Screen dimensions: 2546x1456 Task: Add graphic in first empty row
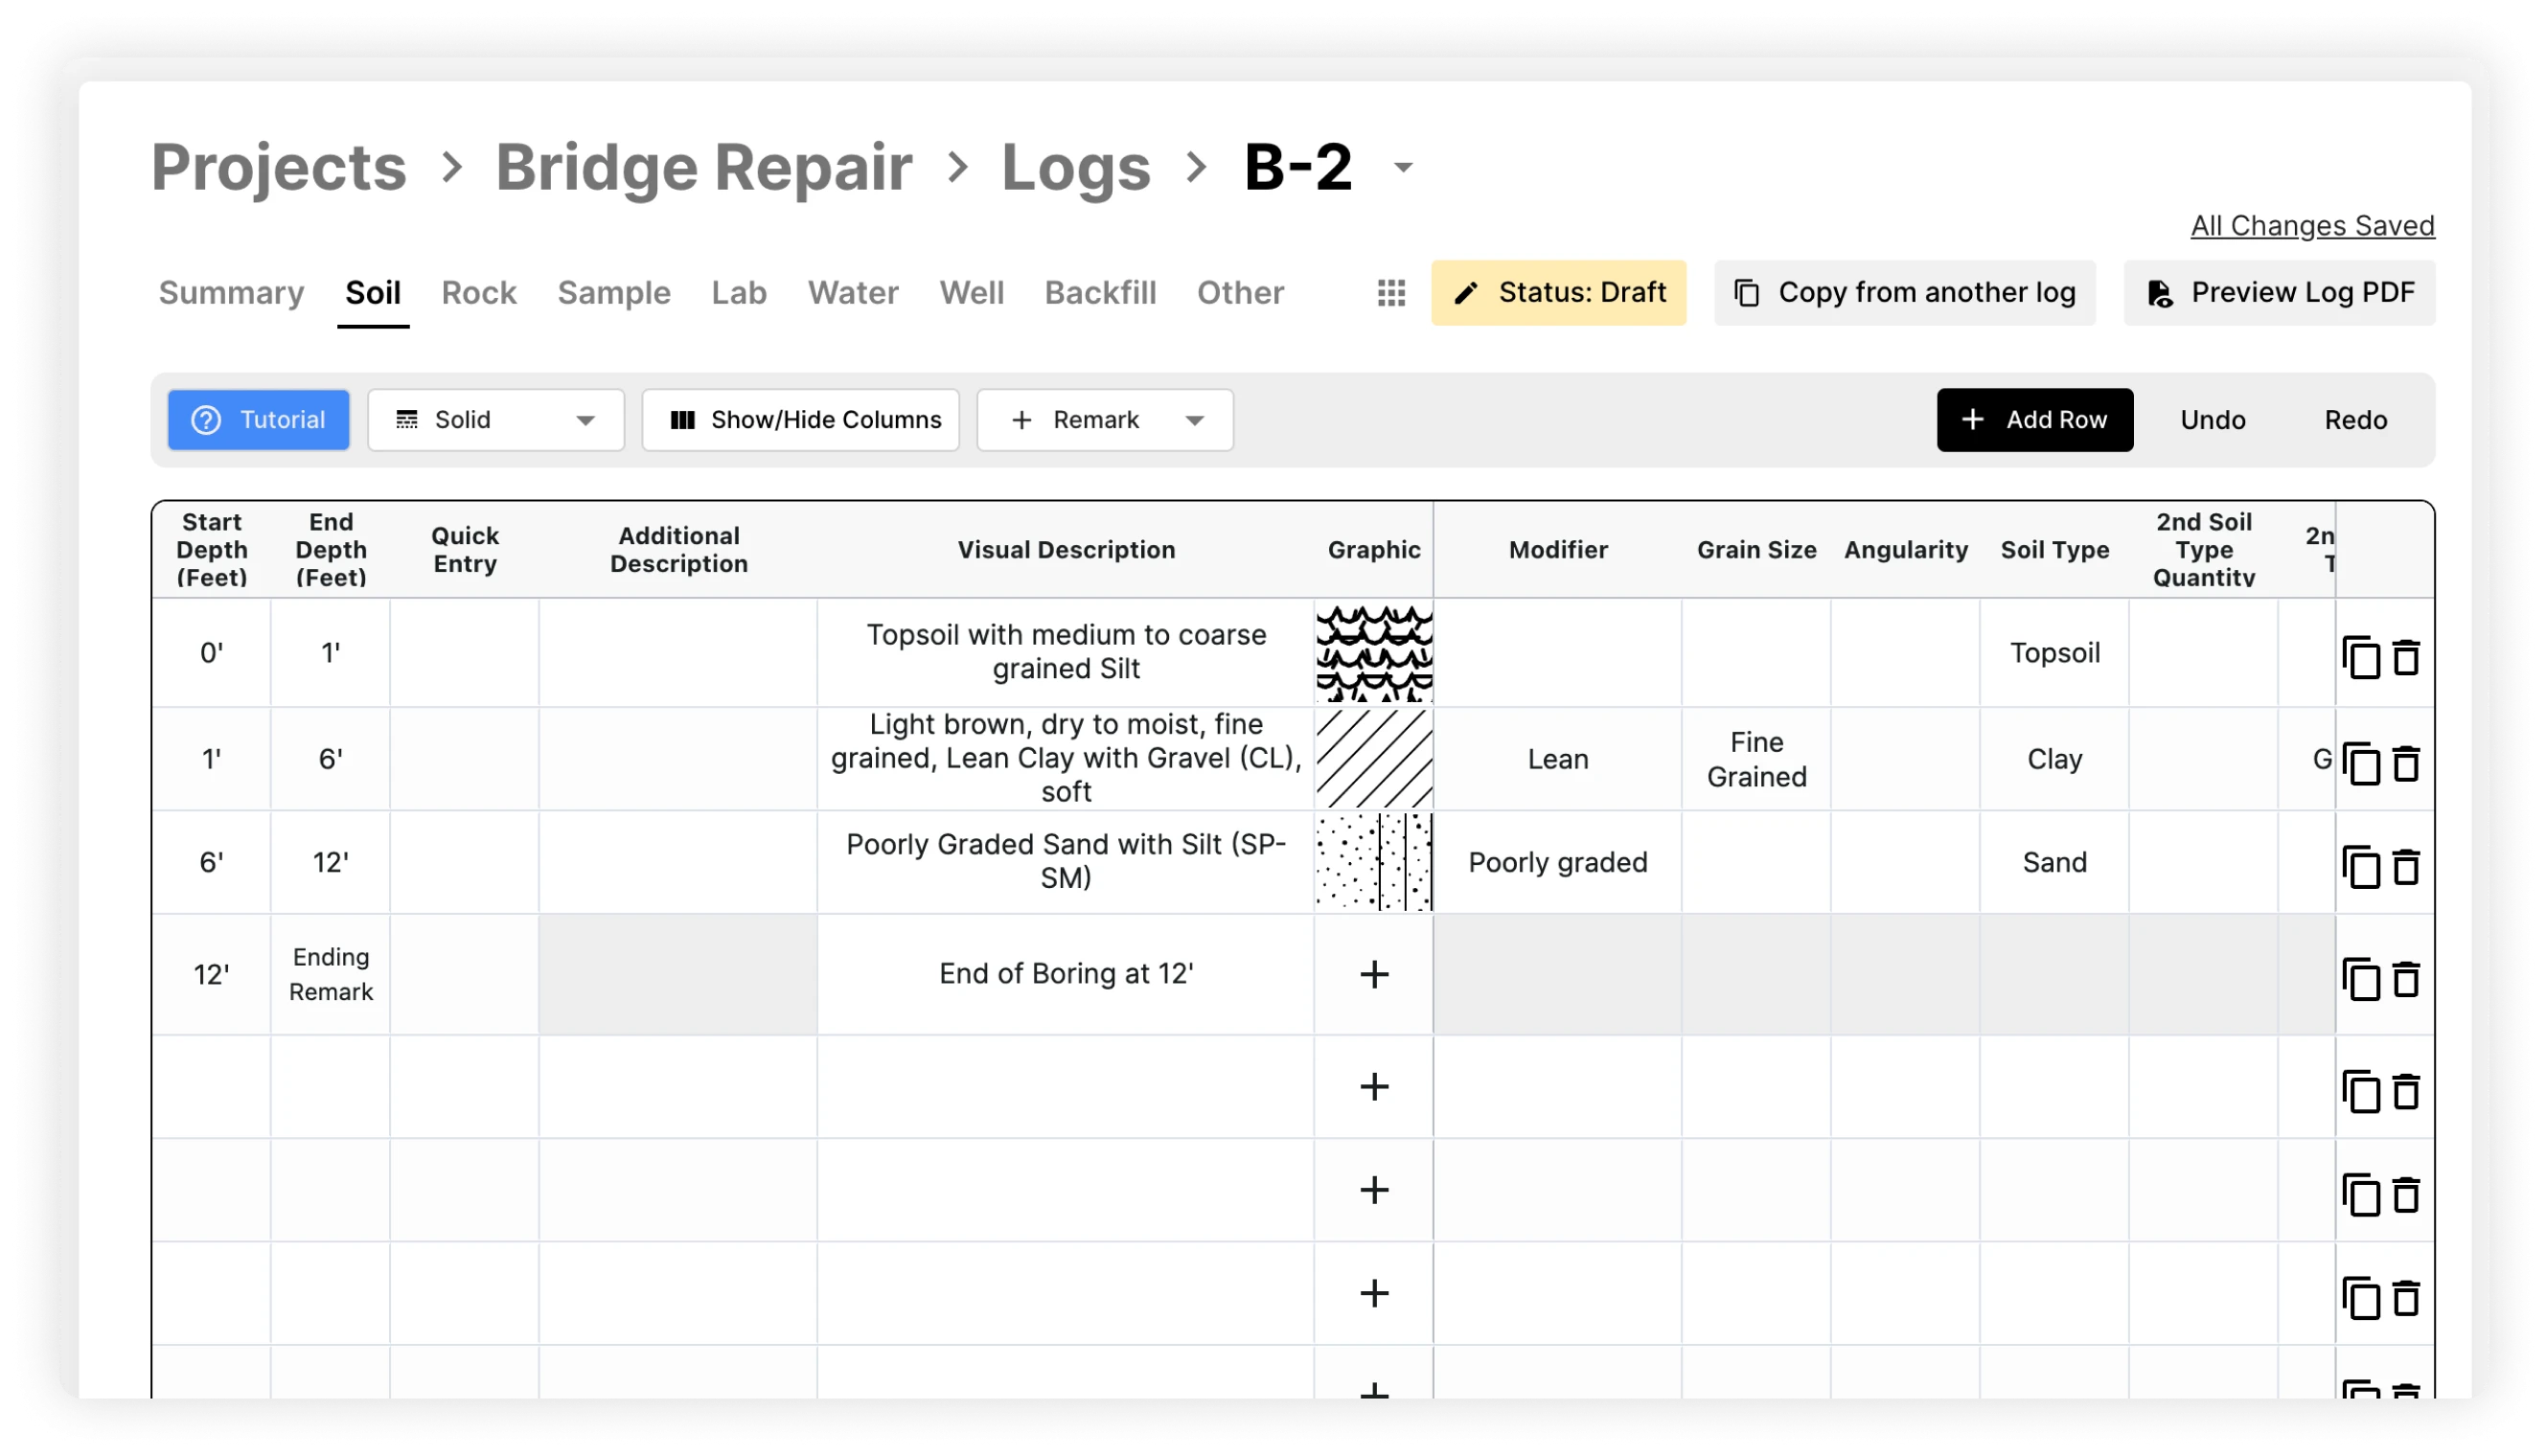point(1374,1087)
